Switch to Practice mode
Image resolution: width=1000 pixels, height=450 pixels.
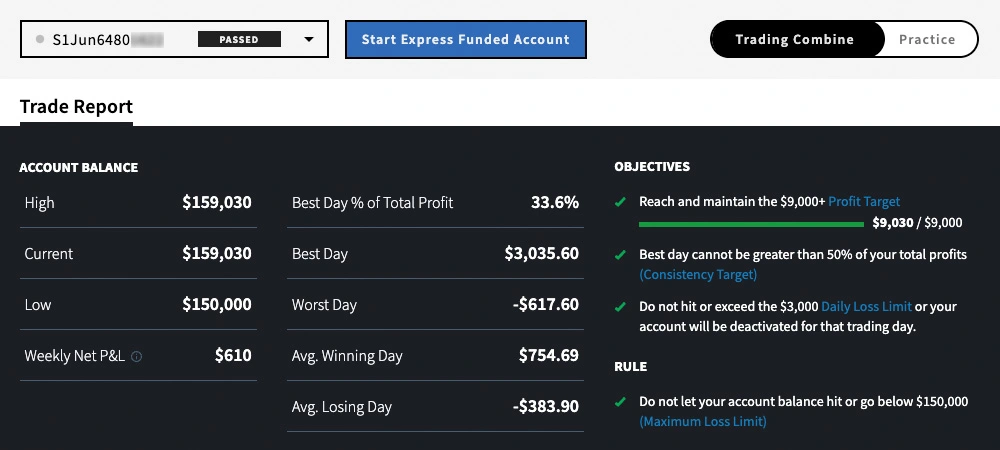point(927,40)
